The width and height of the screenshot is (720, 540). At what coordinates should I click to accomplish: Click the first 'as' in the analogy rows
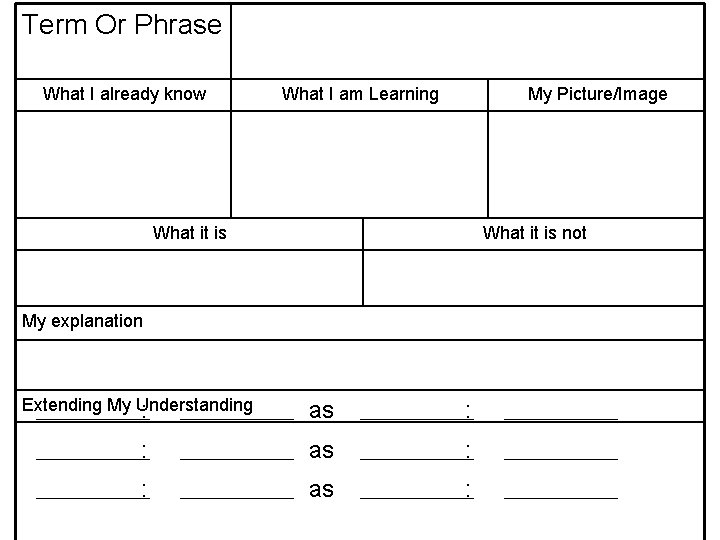tap(321, 411)
